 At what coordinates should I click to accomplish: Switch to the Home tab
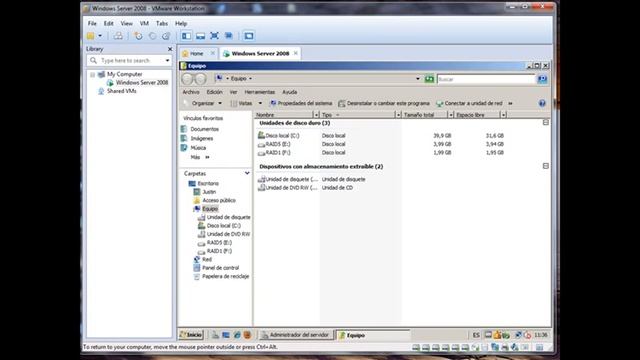point(196,53)
